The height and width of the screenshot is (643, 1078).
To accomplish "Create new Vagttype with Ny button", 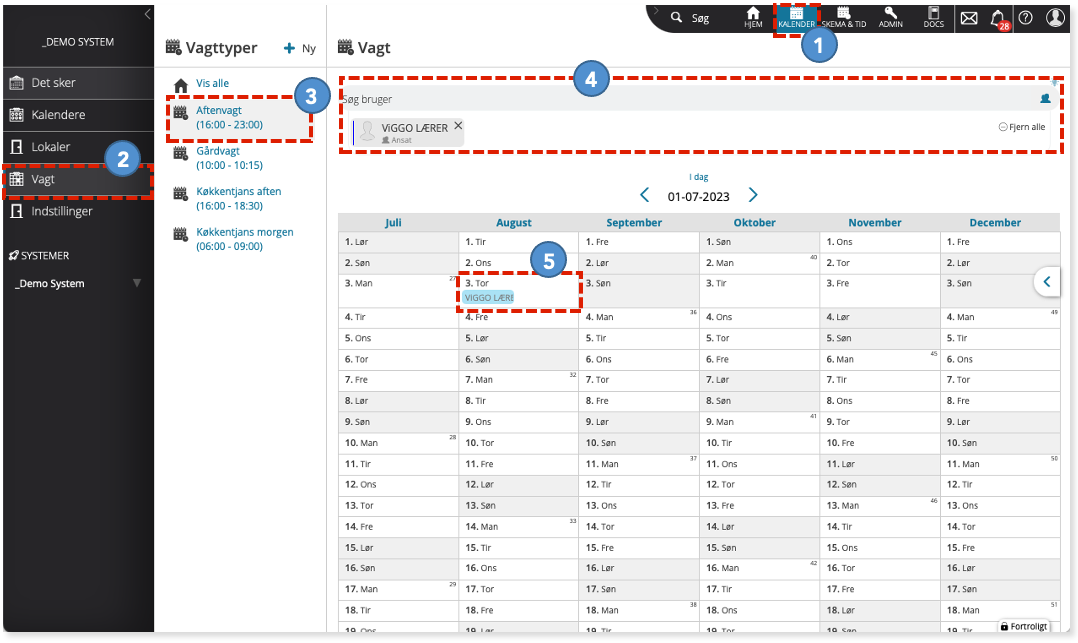I will point(300,48).
